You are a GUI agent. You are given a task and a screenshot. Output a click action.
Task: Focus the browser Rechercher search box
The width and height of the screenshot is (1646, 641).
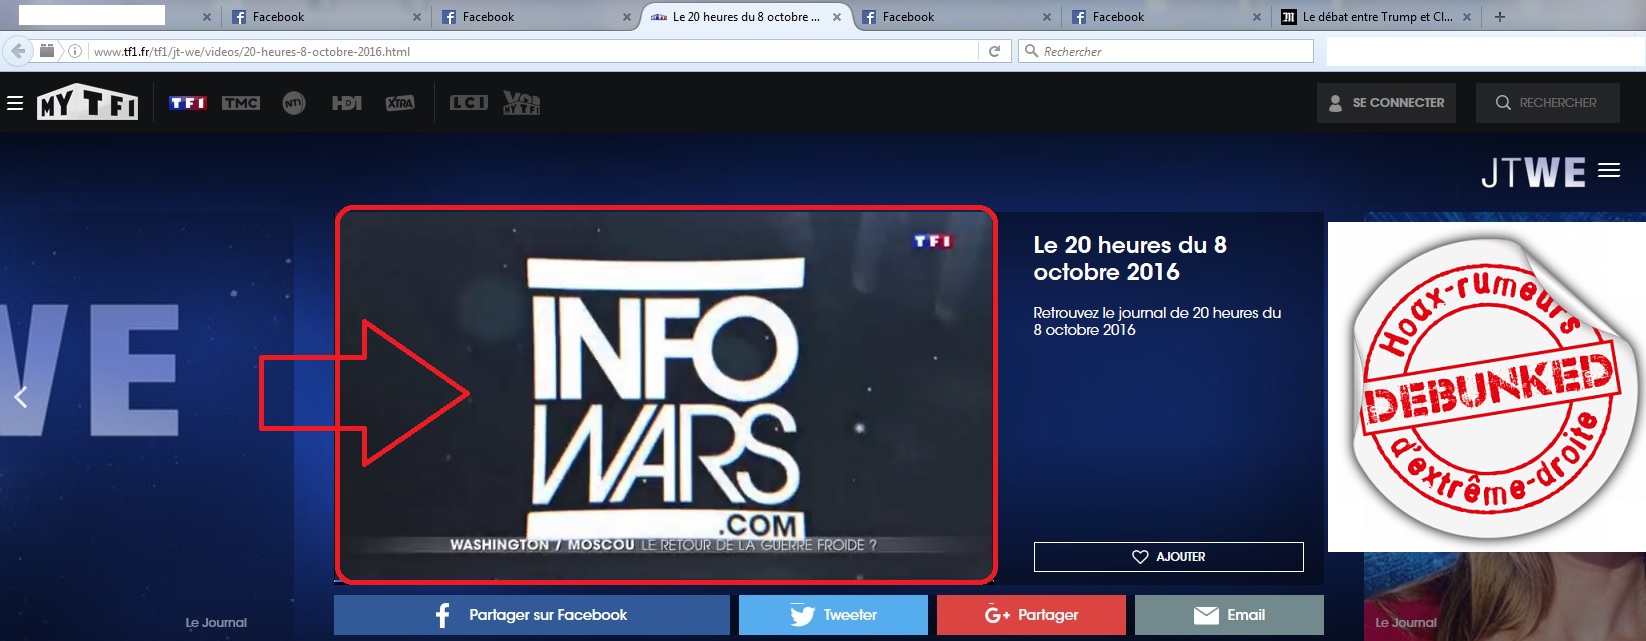tap(1166, 51)
